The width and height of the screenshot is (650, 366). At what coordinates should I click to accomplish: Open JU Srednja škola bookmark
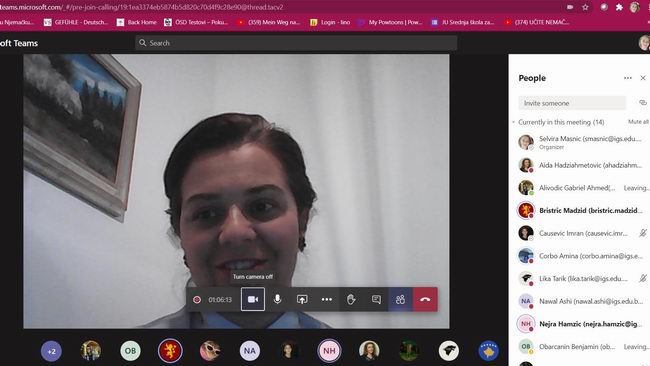(463, 22)
